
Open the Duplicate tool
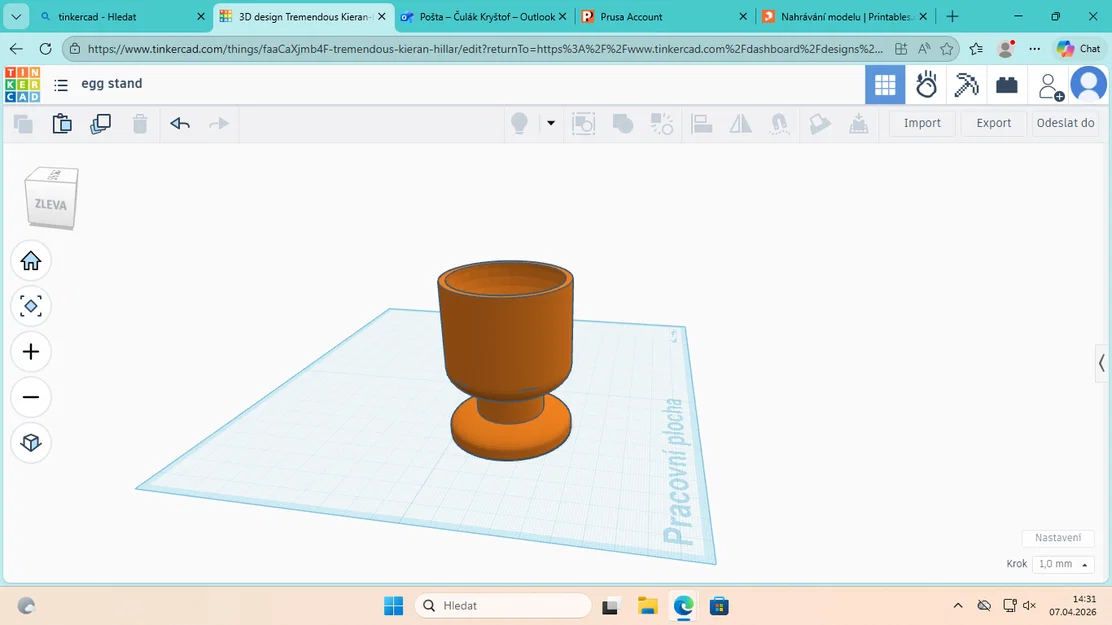coord(100,123)
